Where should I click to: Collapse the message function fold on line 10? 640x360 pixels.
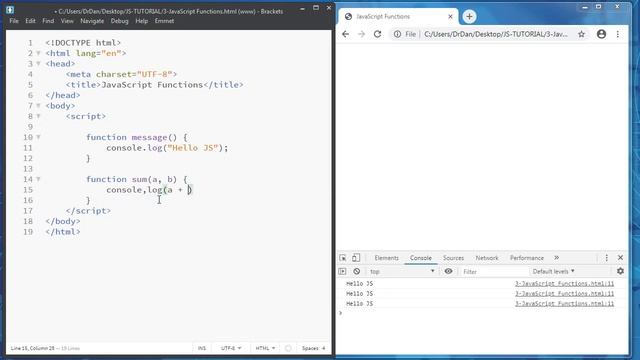pos(38,137)
